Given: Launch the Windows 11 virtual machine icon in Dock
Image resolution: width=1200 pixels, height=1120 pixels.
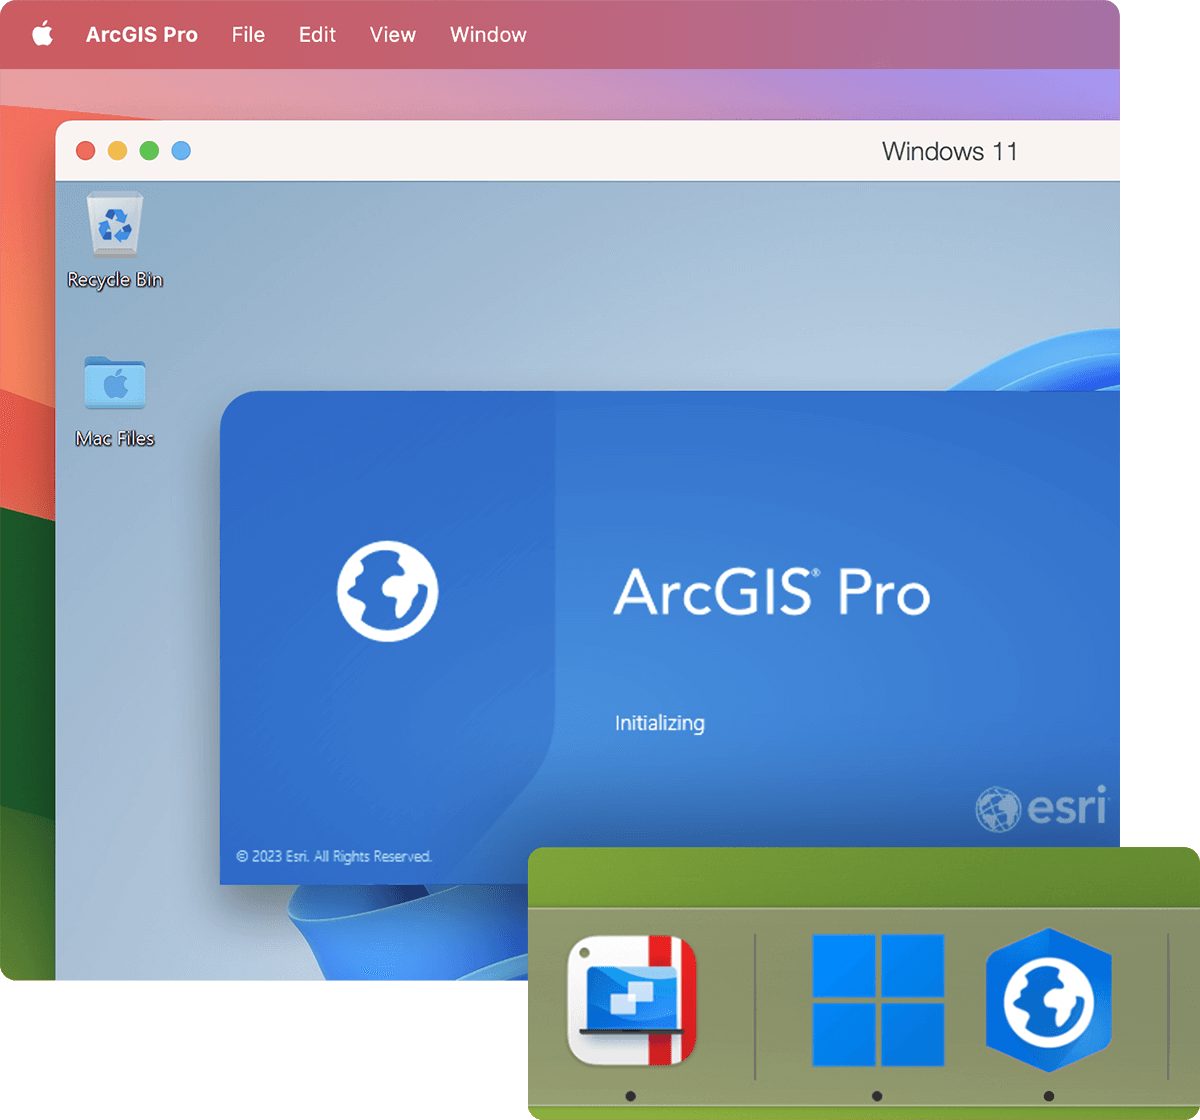Looking at the screenshot, I should tap(877, 1000).
